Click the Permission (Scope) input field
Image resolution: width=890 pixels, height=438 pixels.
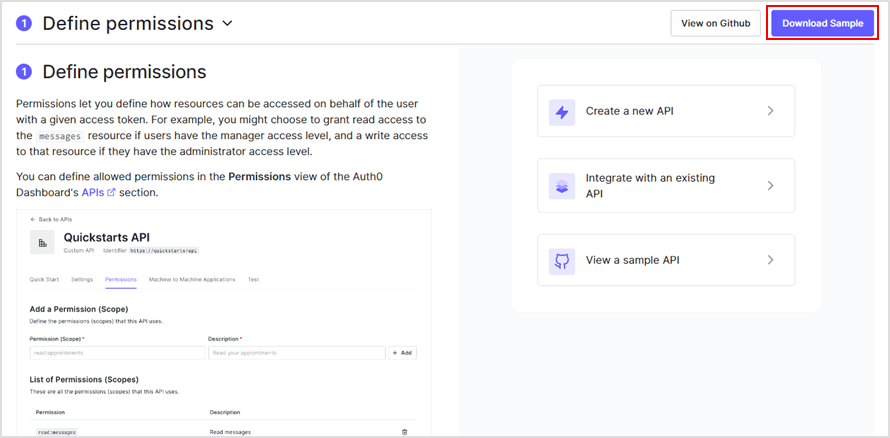[x=117, y=353]
